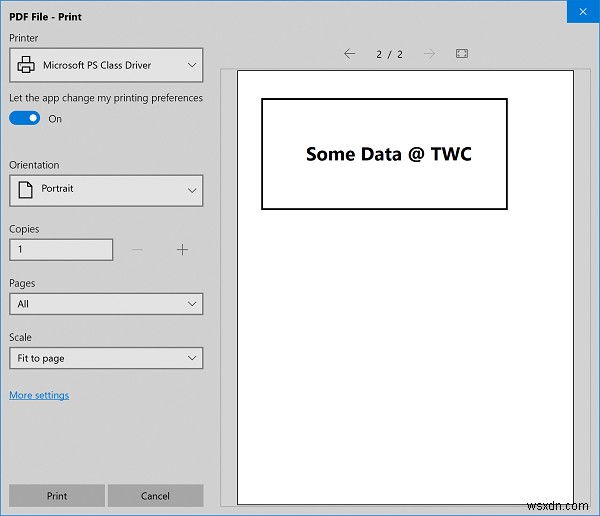The image size is (600, 516).
Task: Click the Cancel button
Action: click(x=155, y=496)
